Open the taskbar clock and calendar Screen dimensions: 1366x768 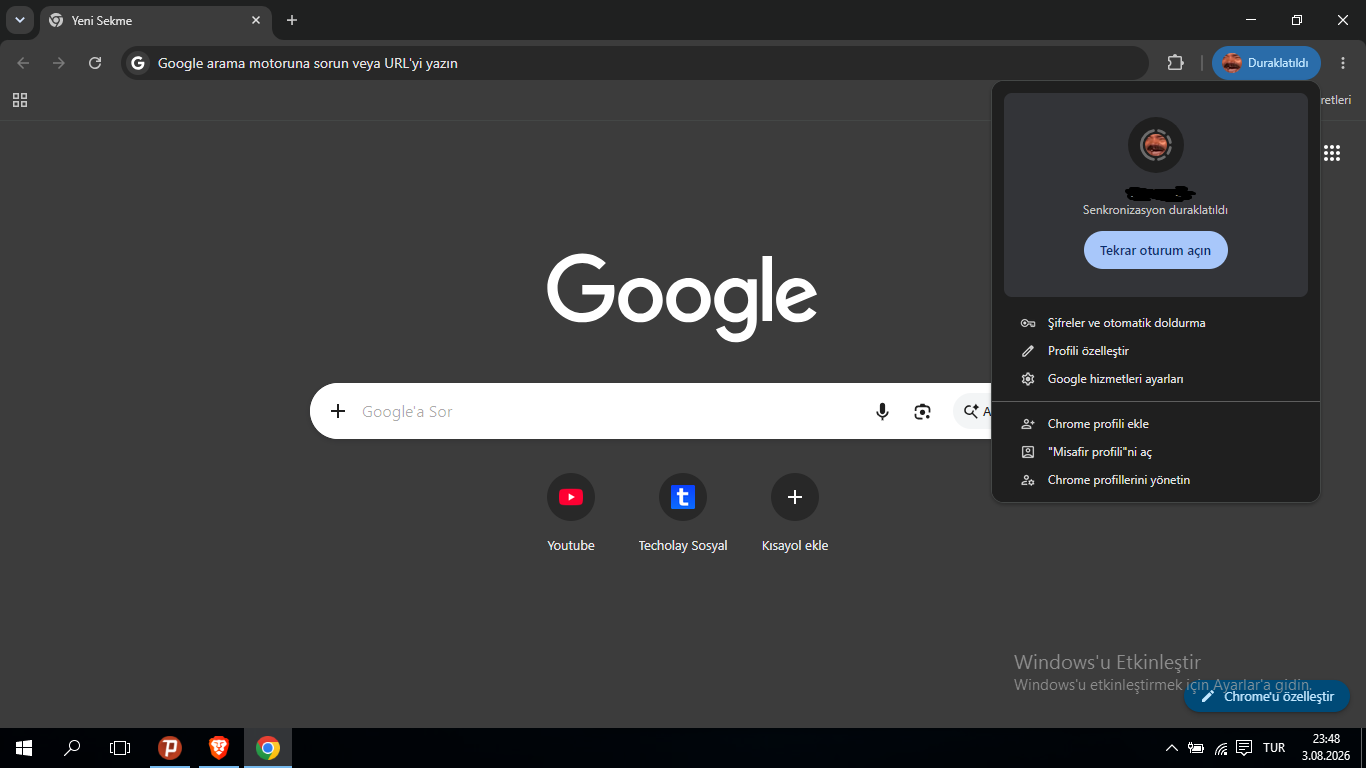(1327, 748)
